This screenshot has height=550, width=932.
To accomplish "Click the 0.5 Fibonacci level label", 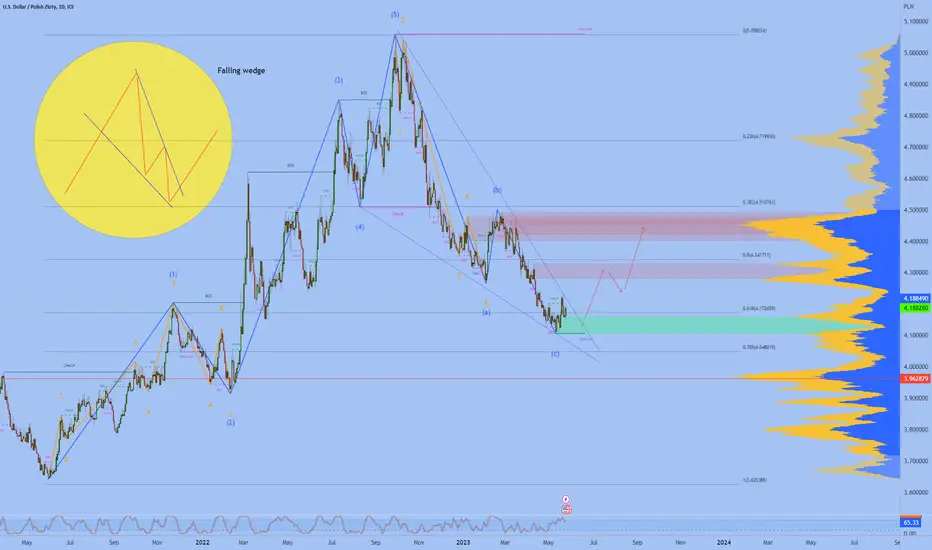I will [x=756, y=255].
